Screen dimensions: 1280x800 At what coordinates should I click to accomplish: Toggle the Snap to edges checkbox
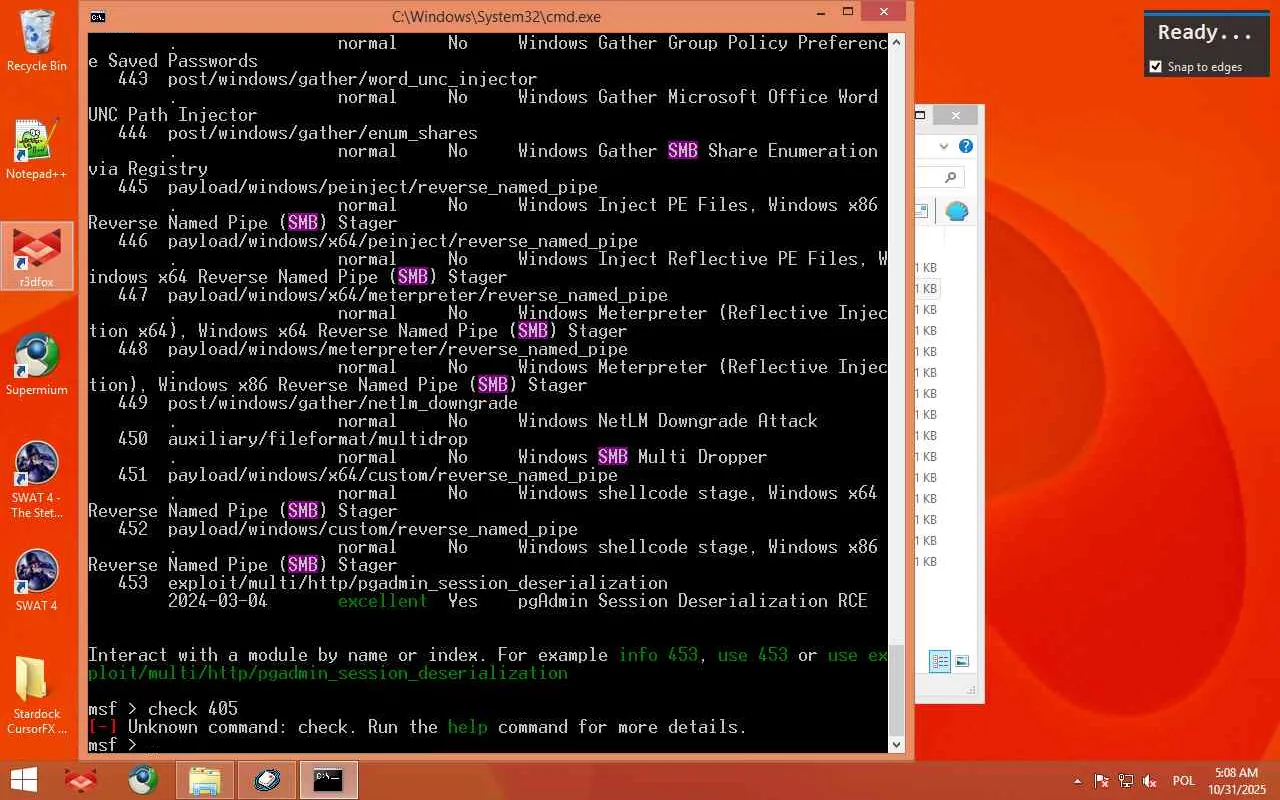coord(1156,67)
